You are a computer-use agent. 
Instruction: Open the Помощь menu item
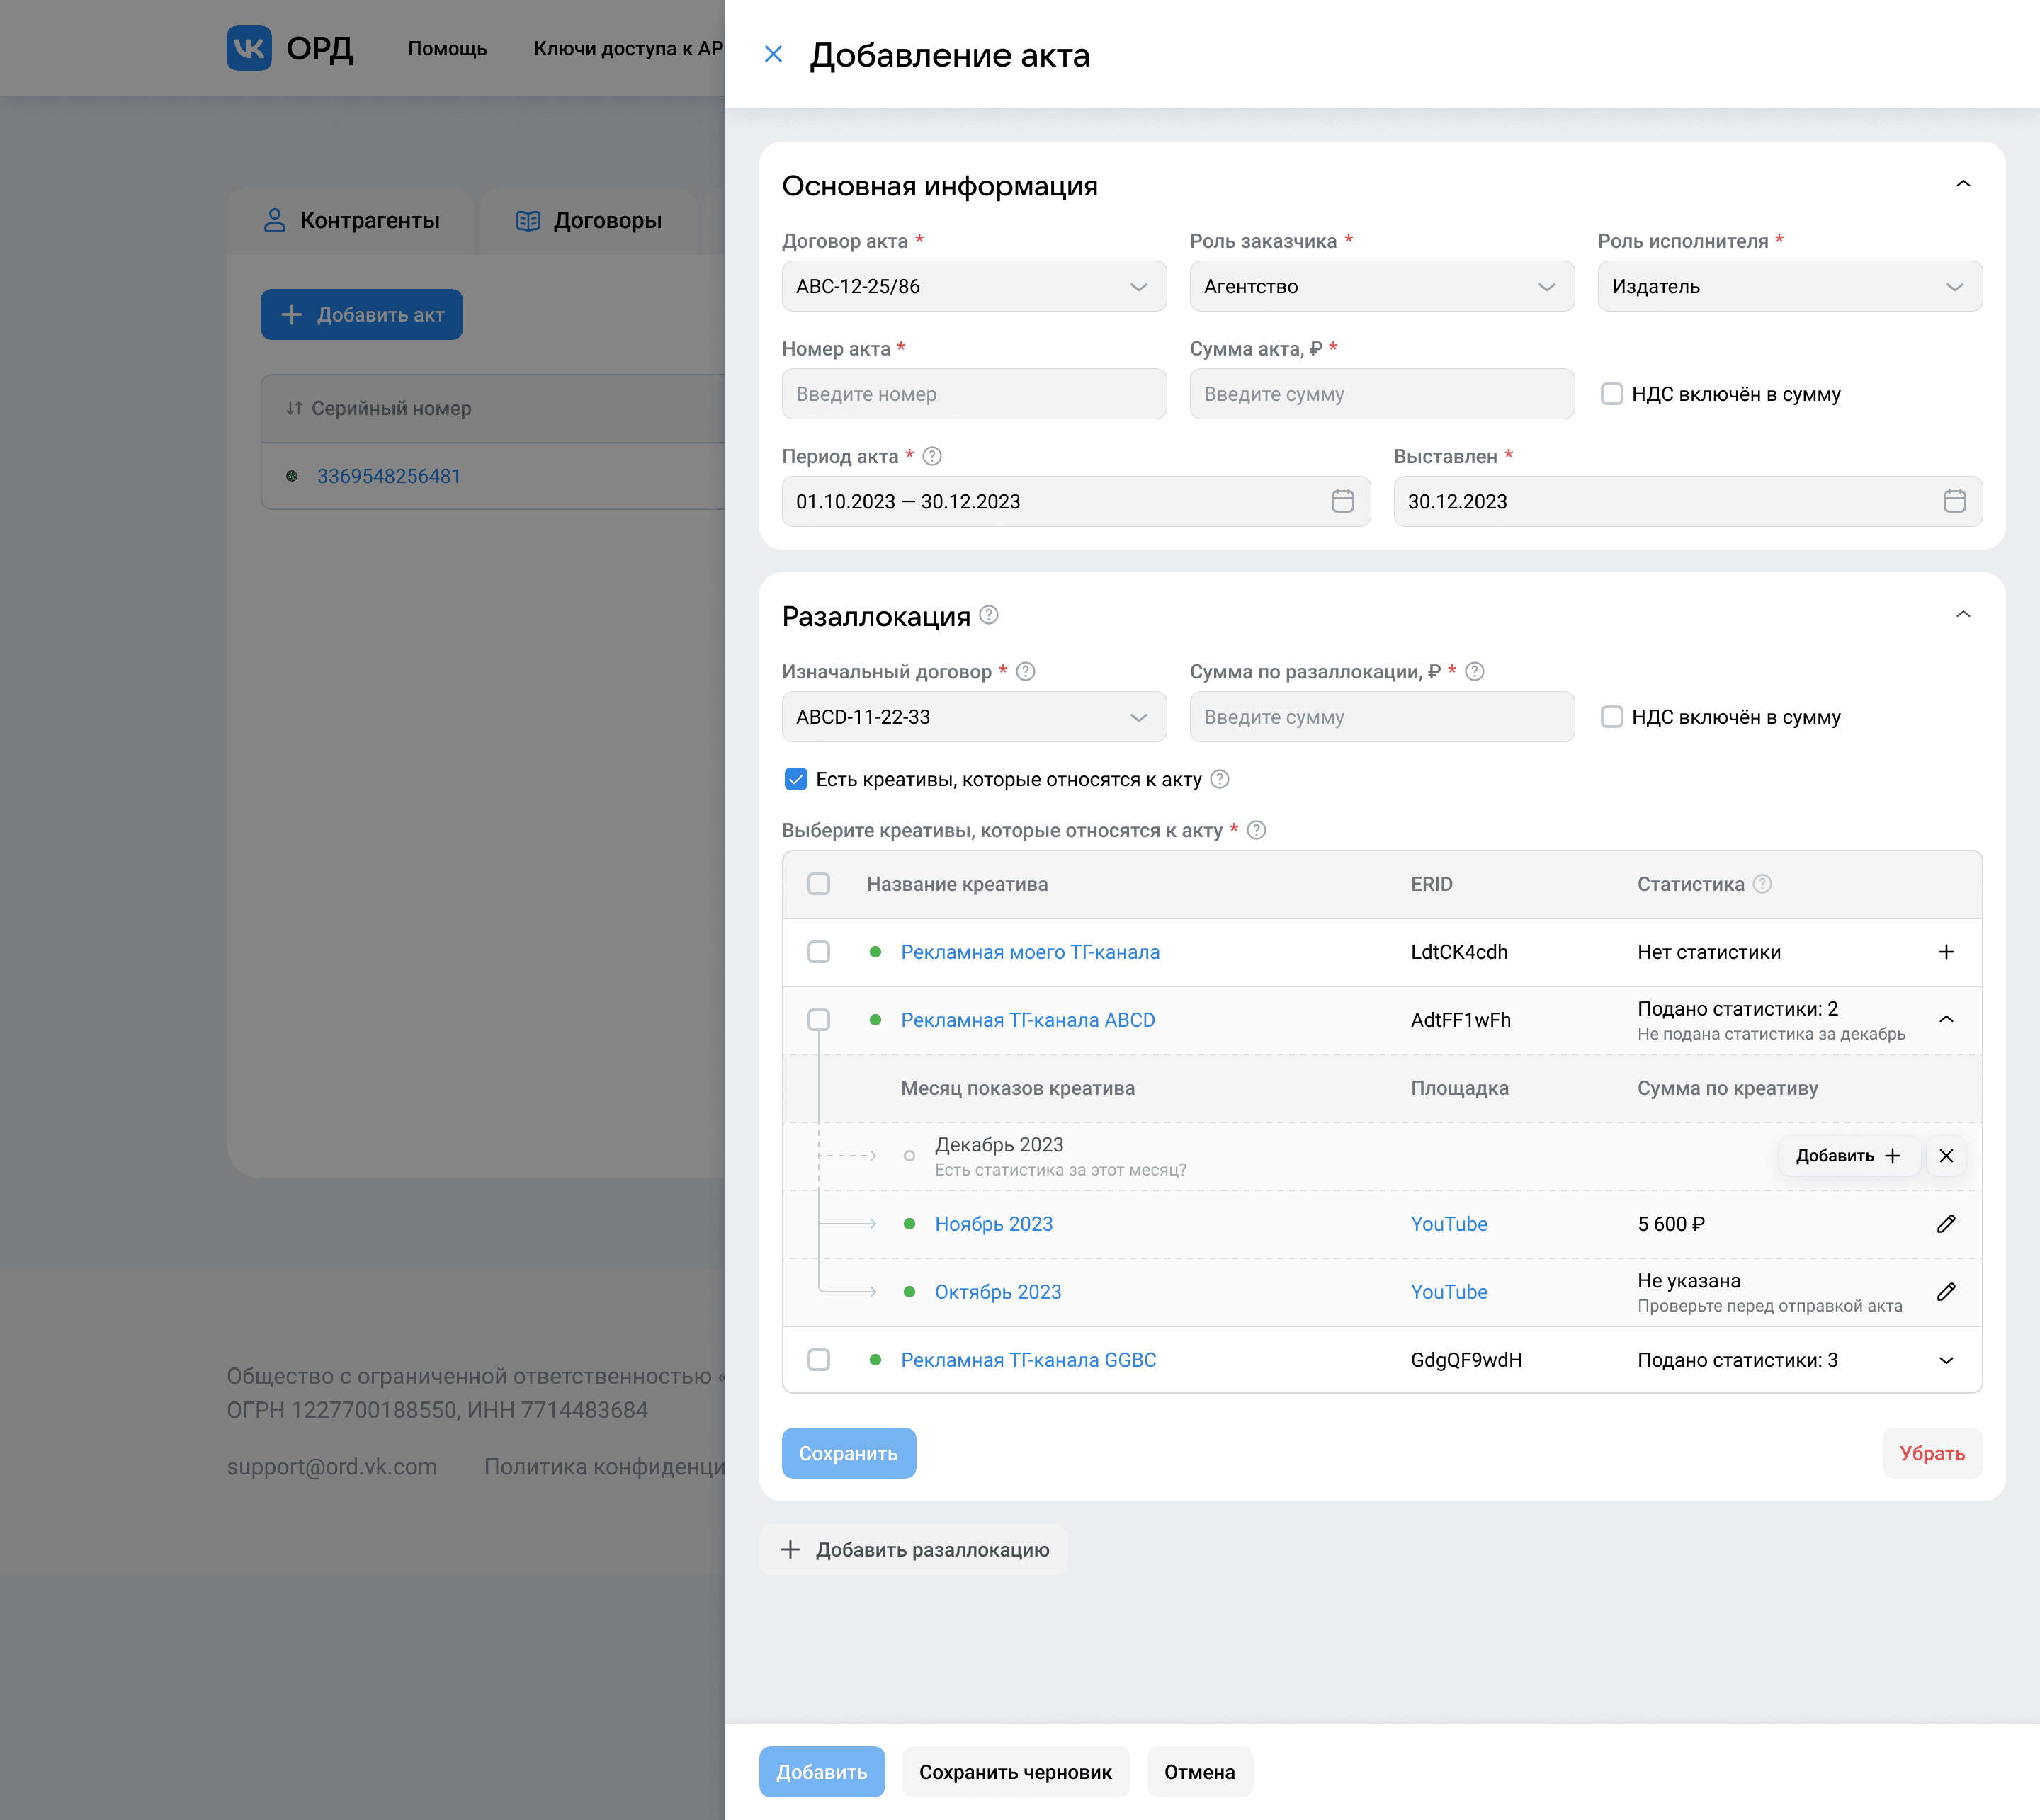click(447, 49)
